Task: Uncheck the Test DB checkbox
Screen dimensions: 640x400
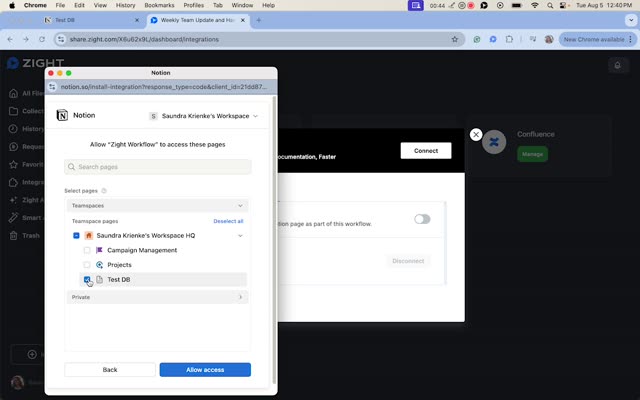Action: pyautogui.click(x=87, y=280)
